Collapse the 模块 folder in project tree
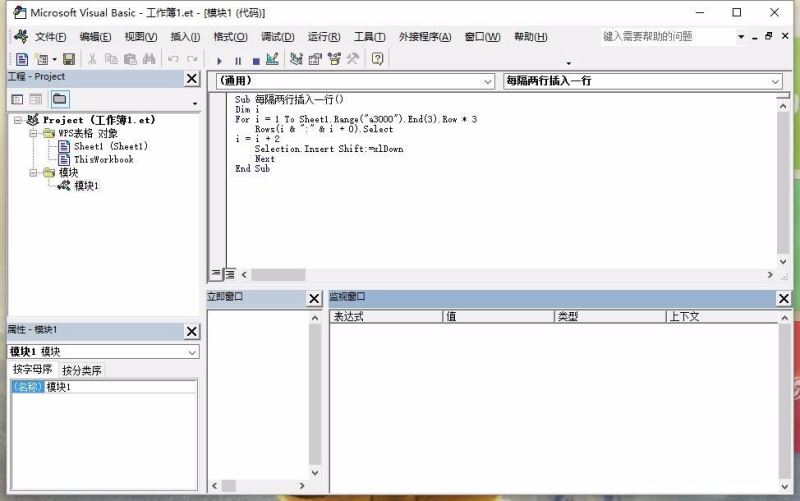Image resolution: width=800 pixels, height=501 pixels. coord(34,172)
